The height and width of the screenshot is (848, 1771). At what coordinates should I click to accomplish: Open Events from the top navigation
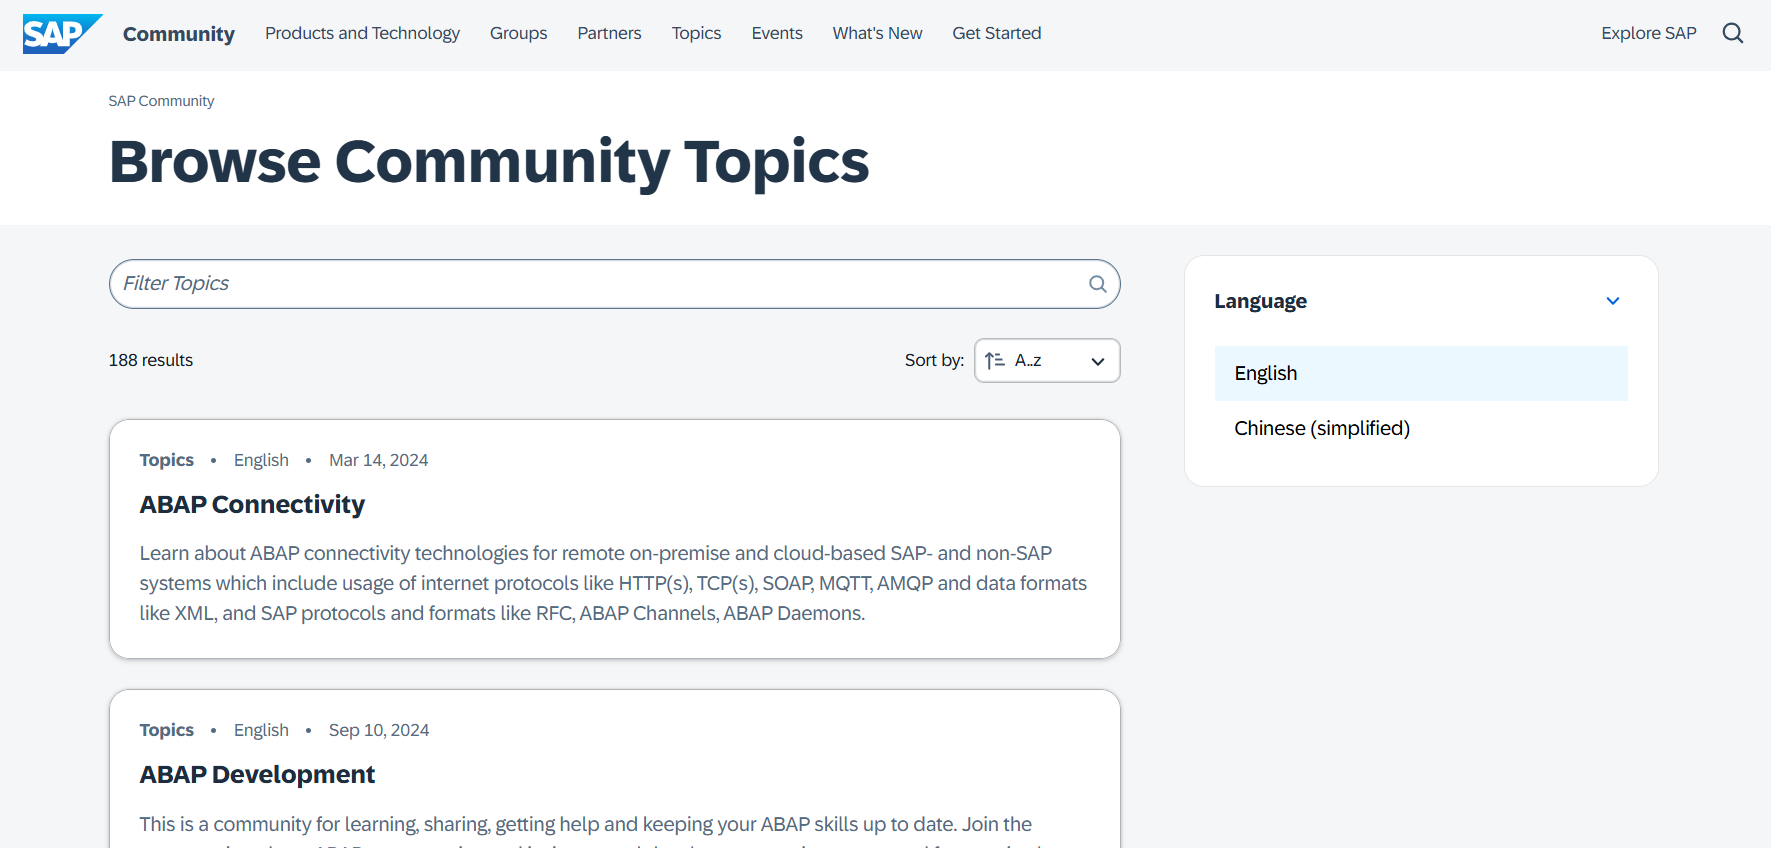pyautogui.click(x=777, y=33)
